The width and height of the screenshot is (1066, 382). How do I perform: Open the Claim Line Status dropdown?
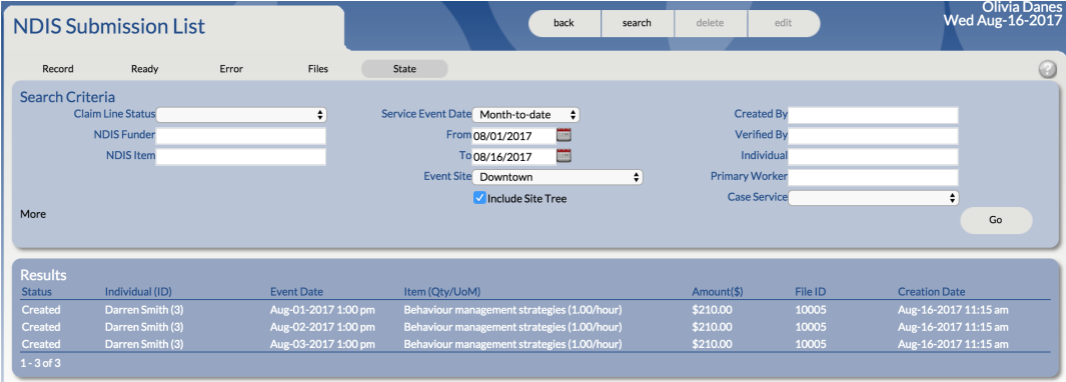coord(241,115)
